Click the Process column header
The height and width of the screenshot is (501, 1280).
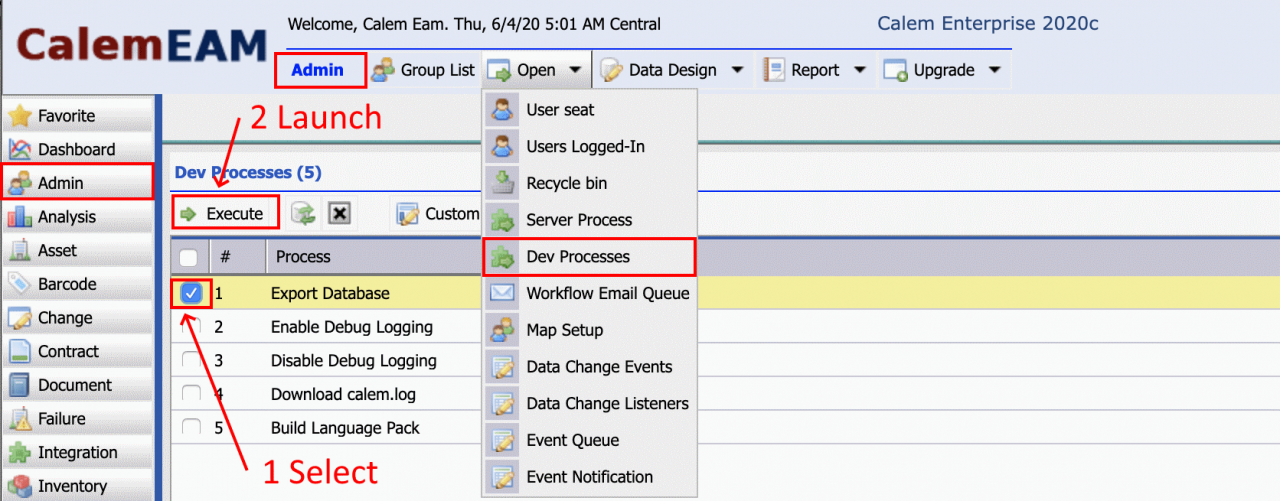pyautogui.click(x=303, y=257)
